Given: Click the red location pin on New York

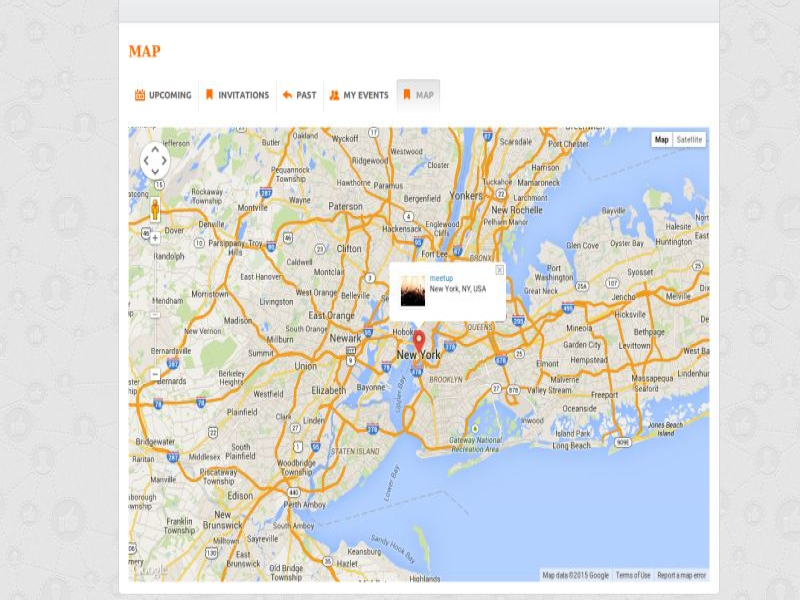Looking at the screenshot, I should point(419,340).
